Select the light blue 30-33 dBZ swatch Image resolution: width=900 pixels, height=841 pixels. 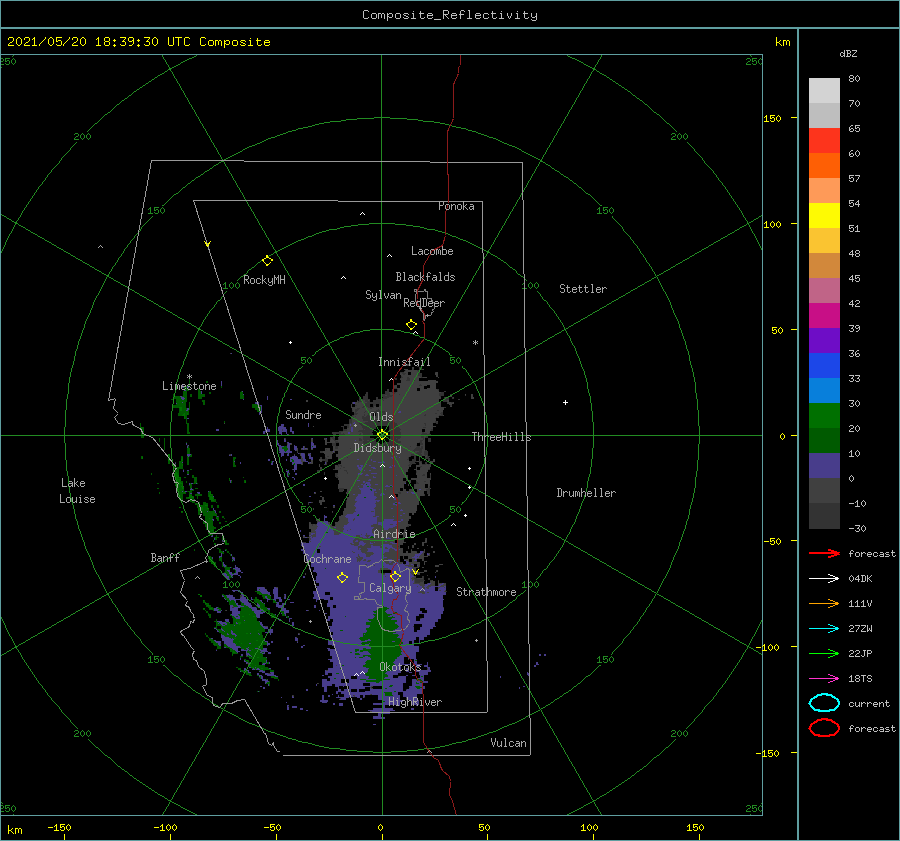coord(824,391)
